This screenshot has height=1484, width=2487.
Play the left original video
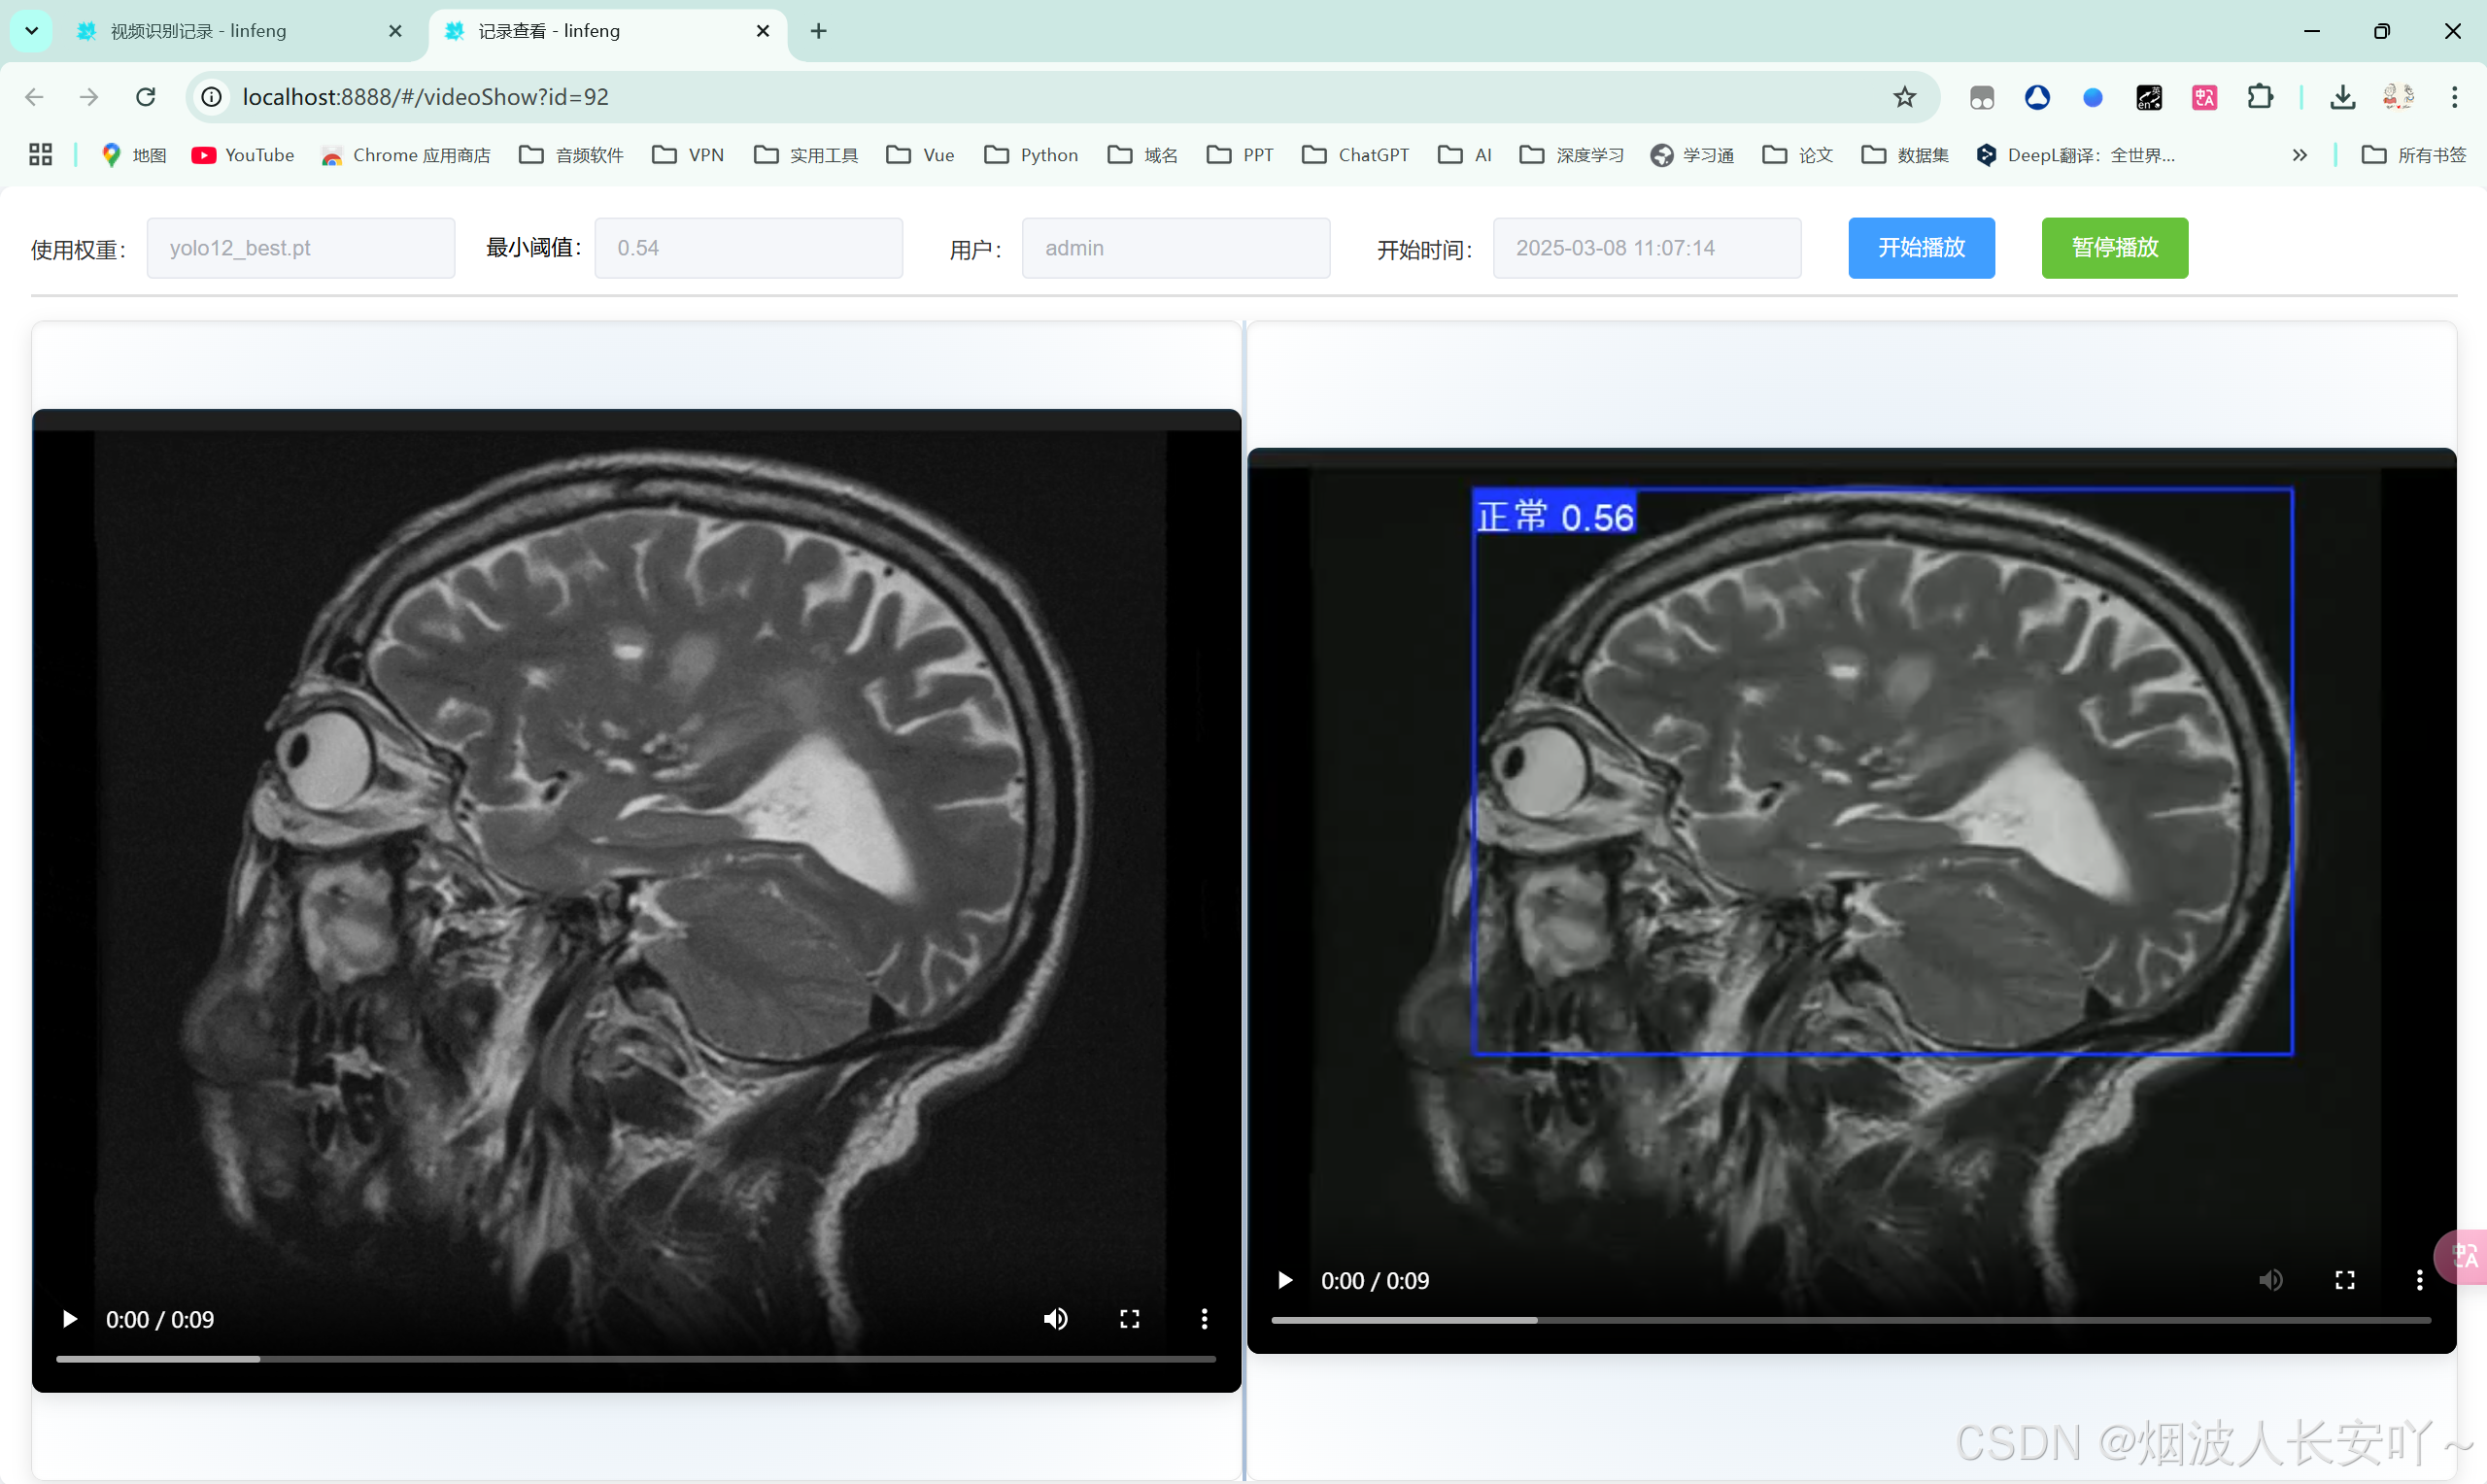pos(69,1319)
